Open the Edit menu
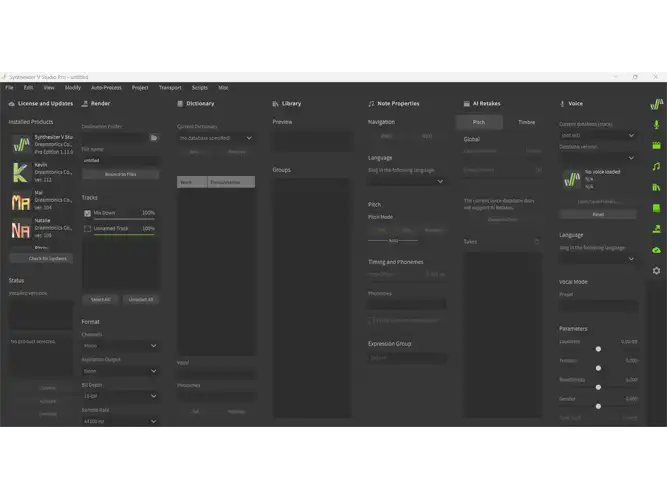This screenshot has height=500, width=667. [x=29, y=88]
